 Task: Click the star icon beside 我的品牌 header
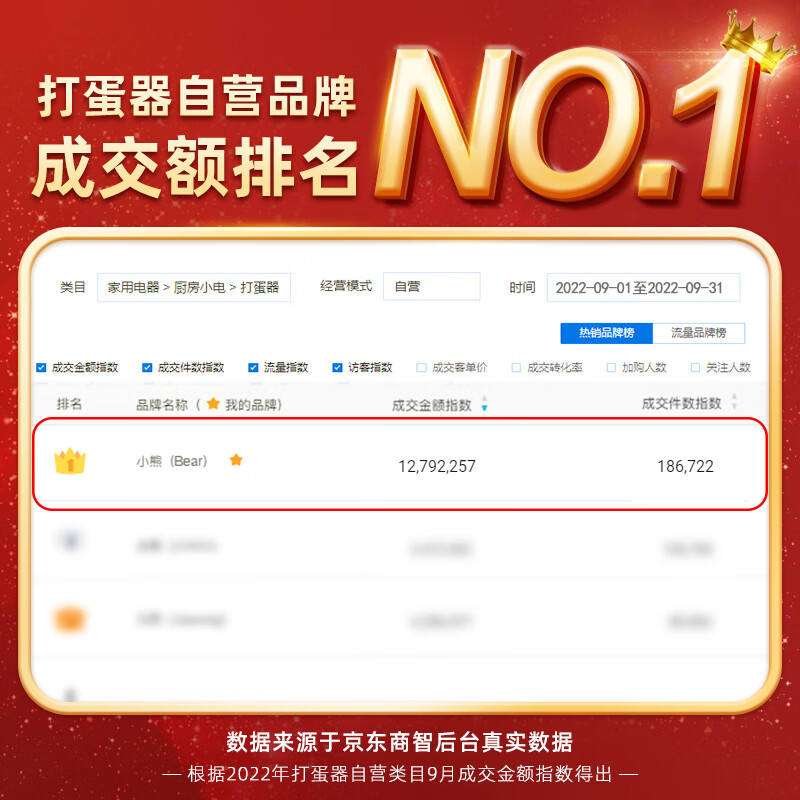pyautogui.click(x=213, y=404)
